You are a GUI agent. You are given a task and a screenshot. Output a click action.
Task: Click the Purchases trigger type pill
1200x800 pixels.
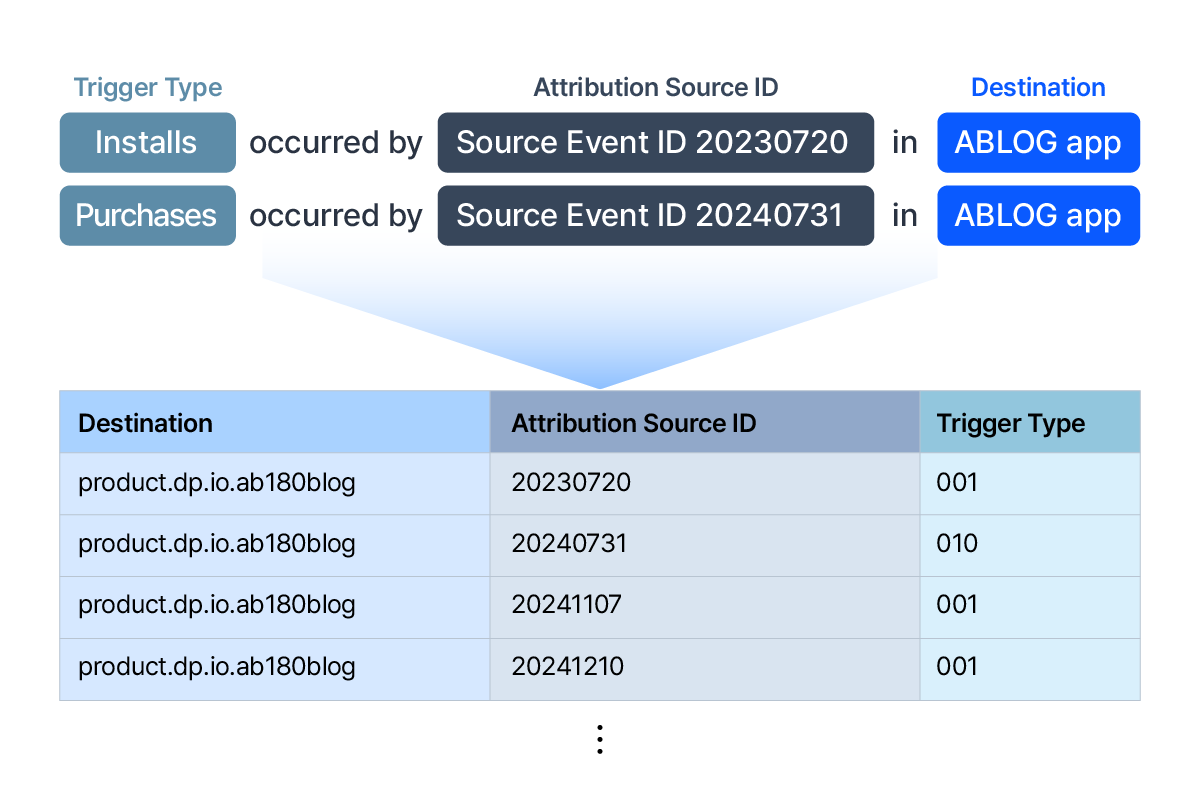click(147, 216)
